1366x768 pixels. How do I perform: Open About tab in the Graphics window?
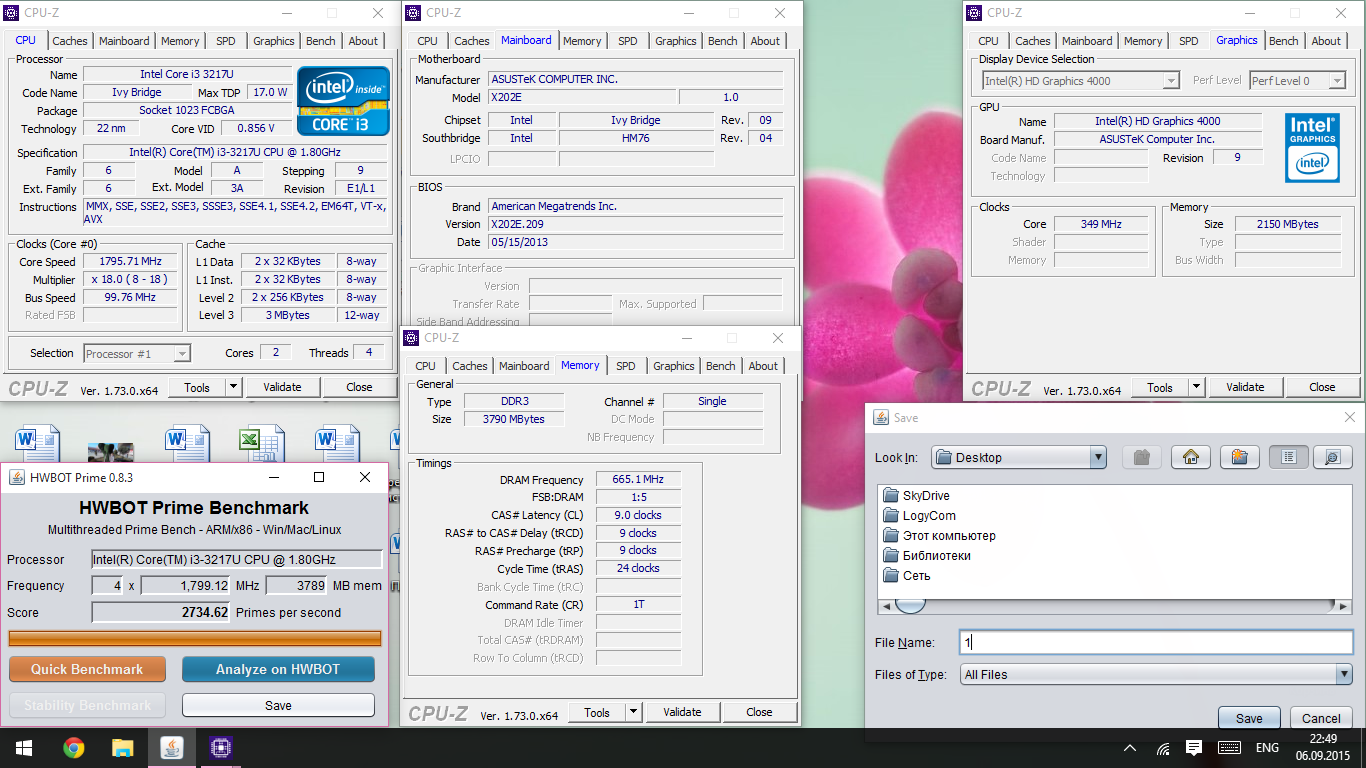pos(1326,41)
